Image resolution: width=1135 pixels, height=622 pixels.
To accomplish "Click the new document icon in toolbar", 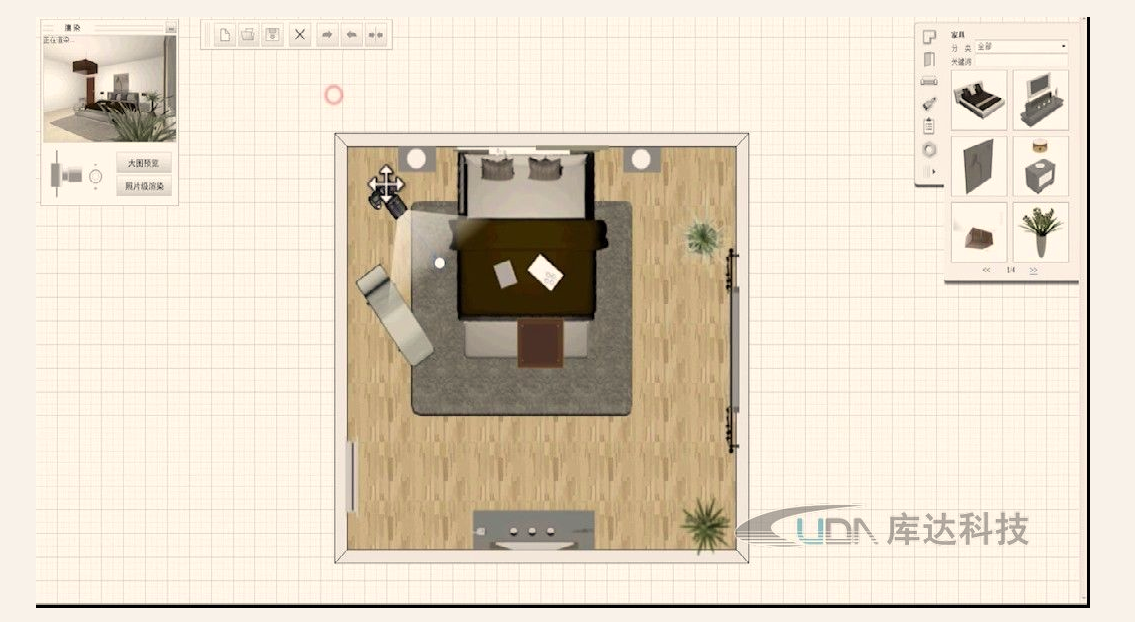I will 225,35.
